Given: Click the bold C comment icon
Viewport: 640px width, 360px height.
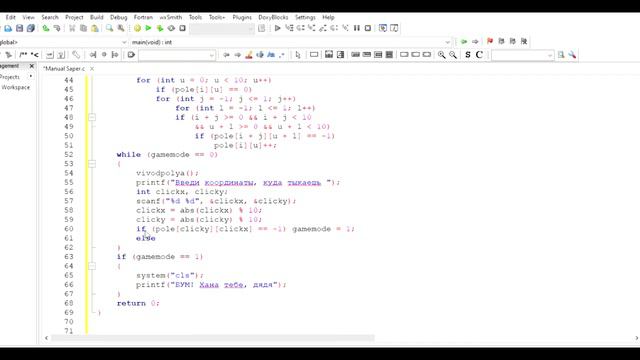Looking at the screenshot, I should coord(479,55).
